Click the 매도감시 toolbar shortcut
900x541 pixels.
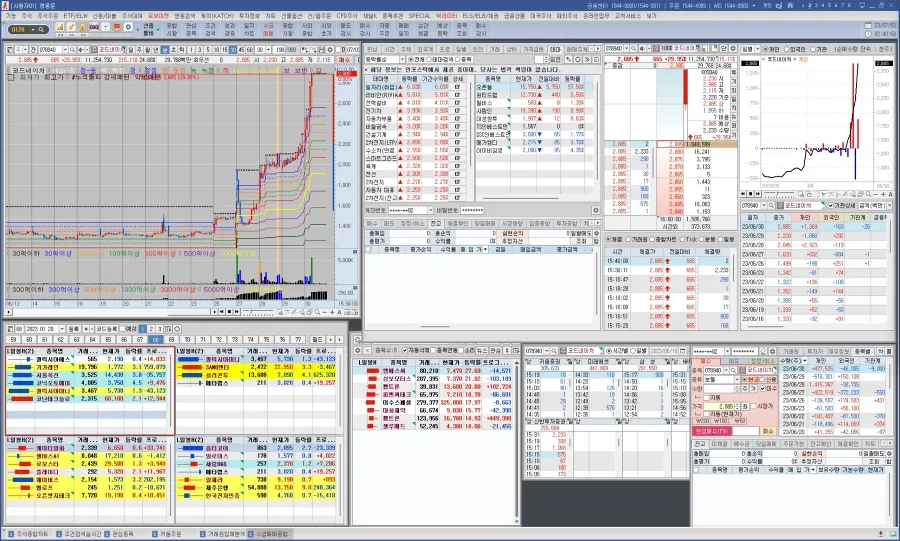[345, 29]
